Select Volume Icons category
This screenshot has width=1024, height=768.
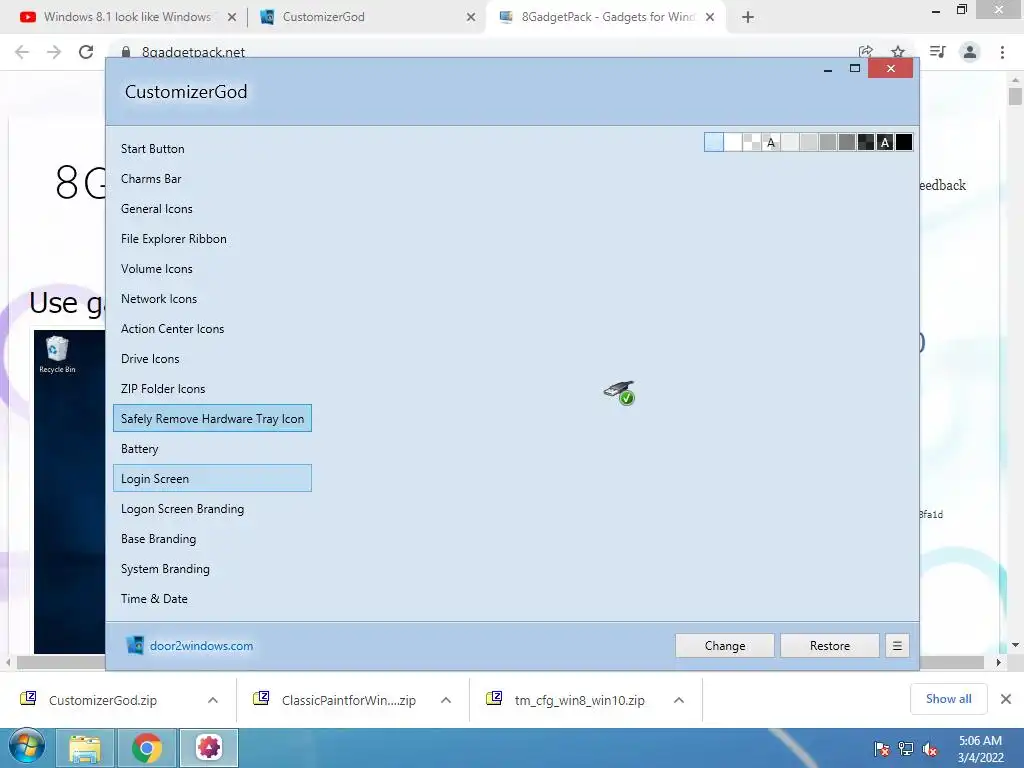coord(212,269)
